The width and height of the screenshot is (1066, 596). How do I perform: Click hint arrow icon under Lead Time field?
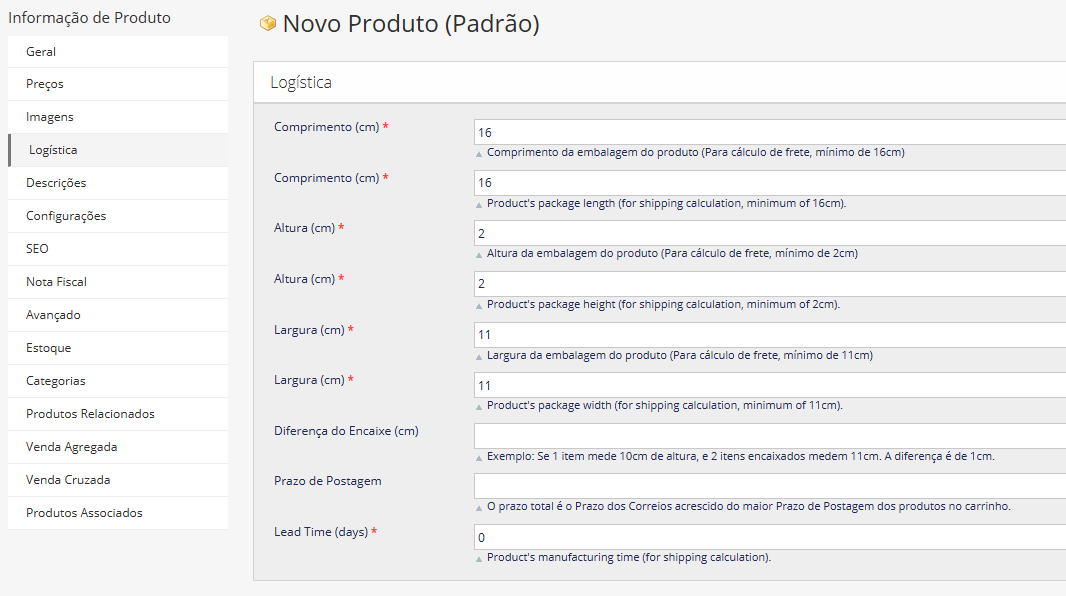[479, 558]
